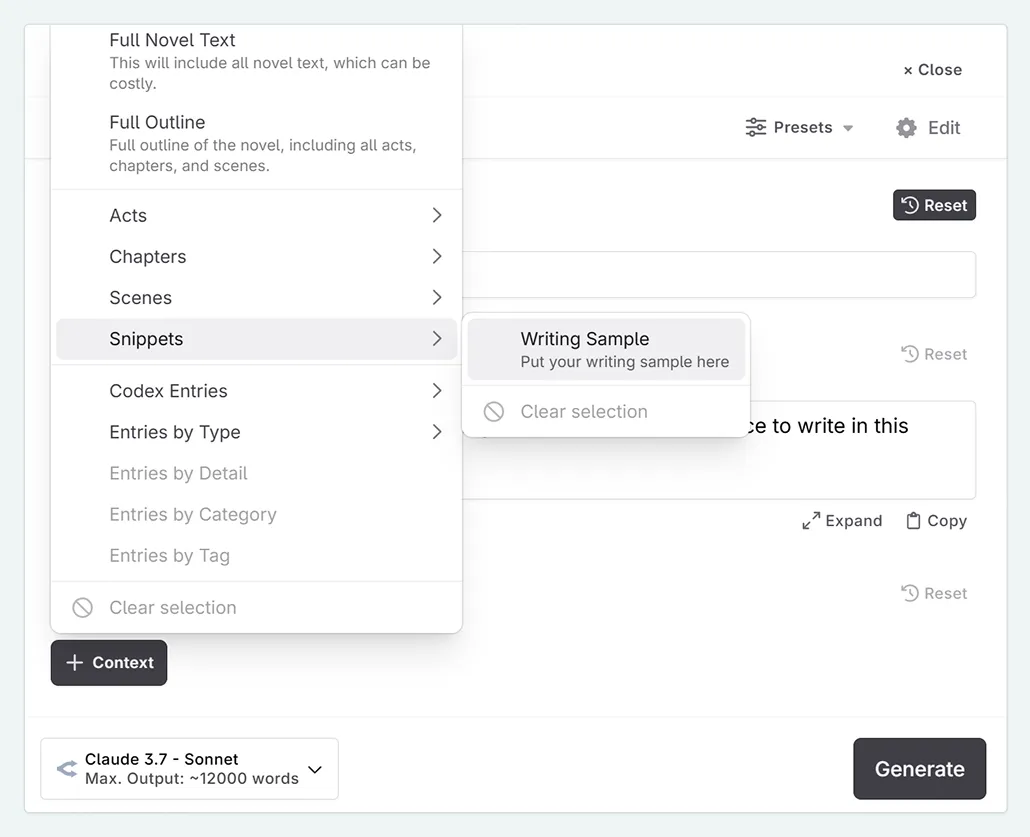This screenshot has height=837, width=1030.
Task: Click inside the empty prompt field
Action: coord(720,275)
